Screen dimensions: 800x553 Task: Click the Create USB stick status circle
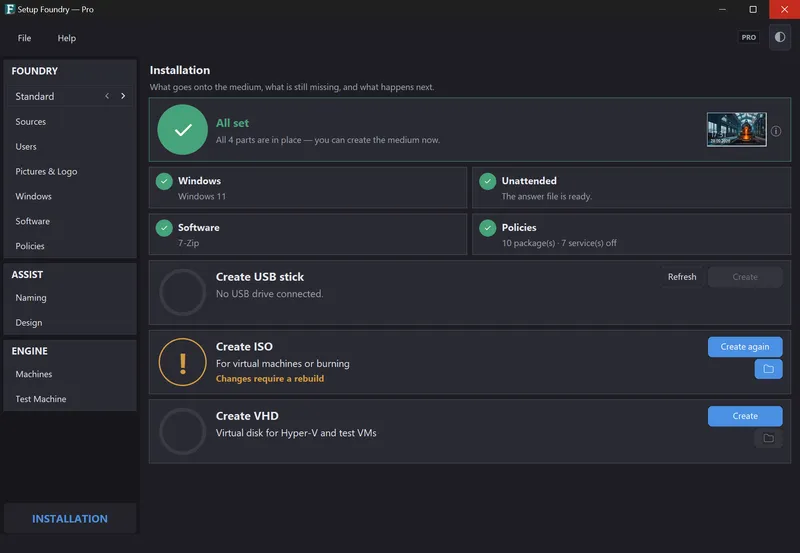coord(183,292)
